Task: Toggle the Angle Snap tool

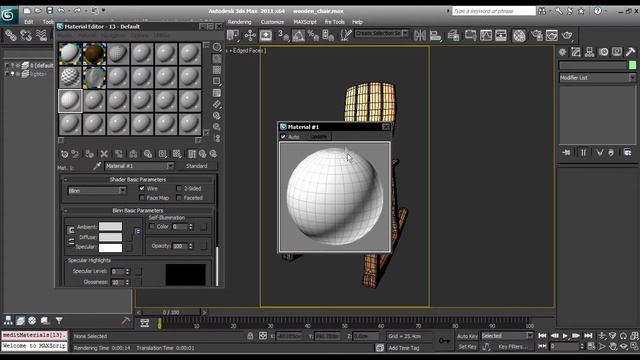Action: click(298, 36)
